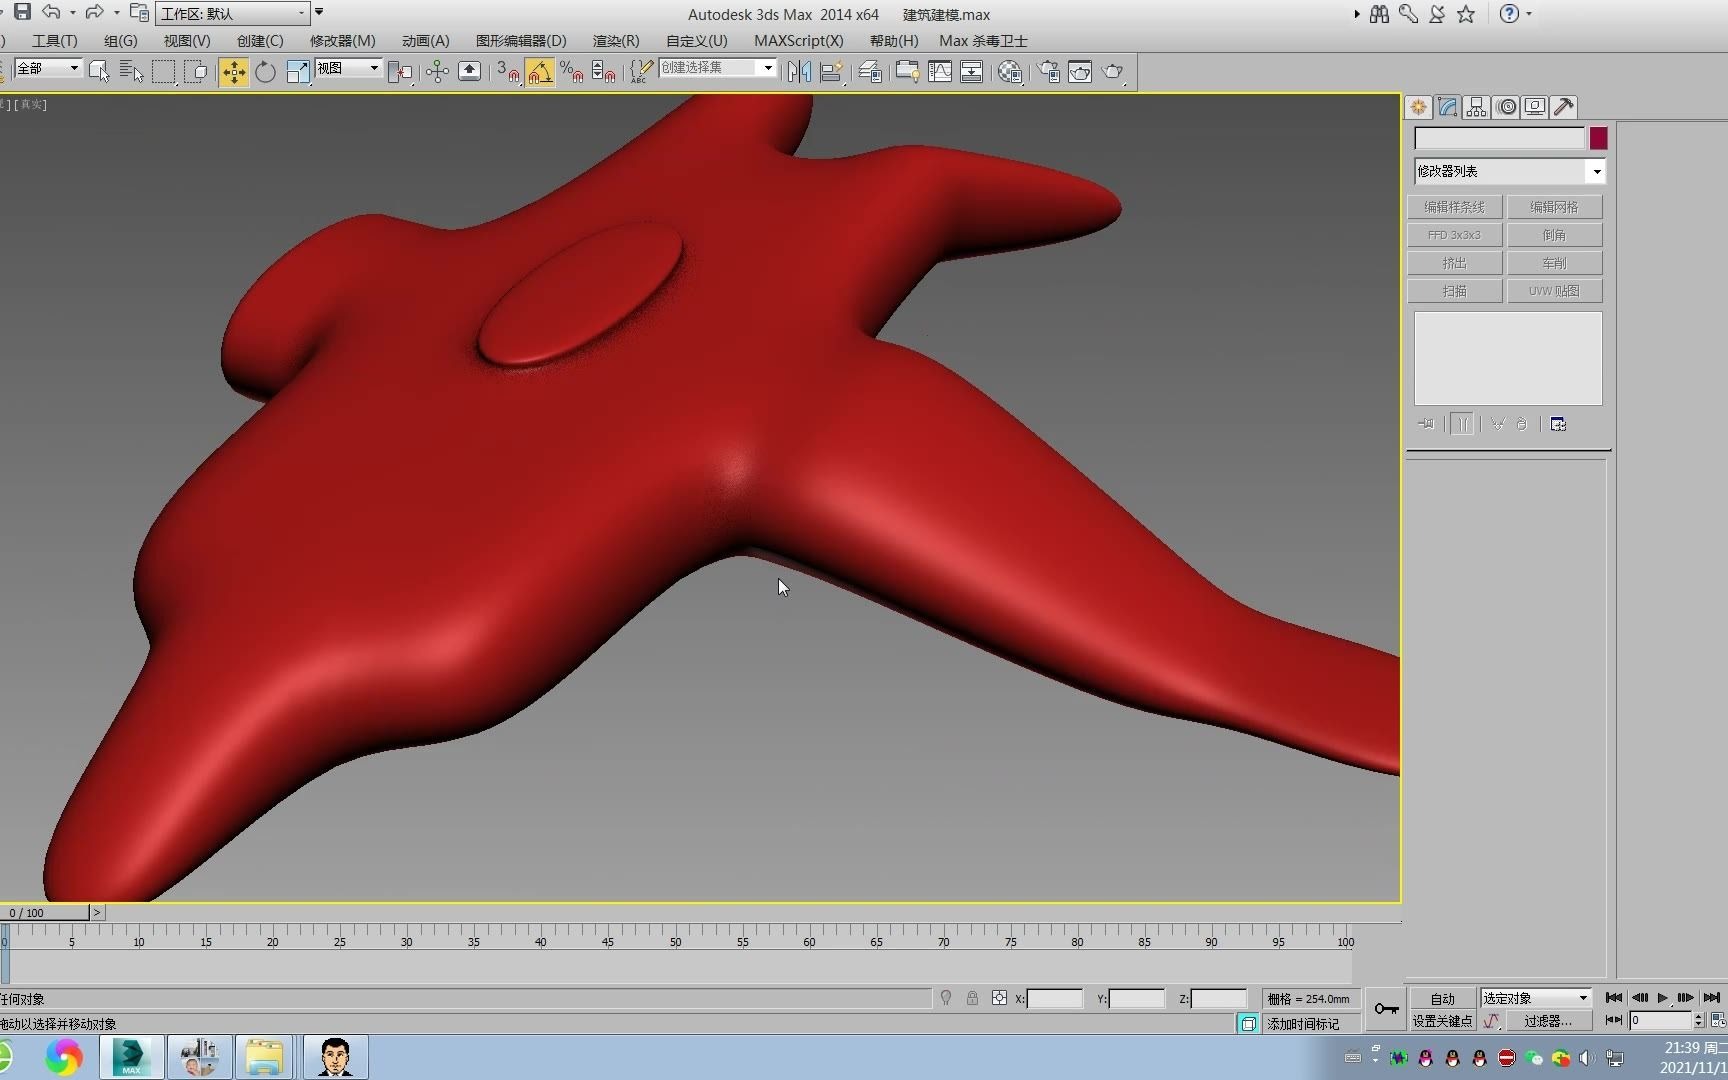Toggle the 3D Snaps button
This screenshot has height=1080, width=1728.
508,72
